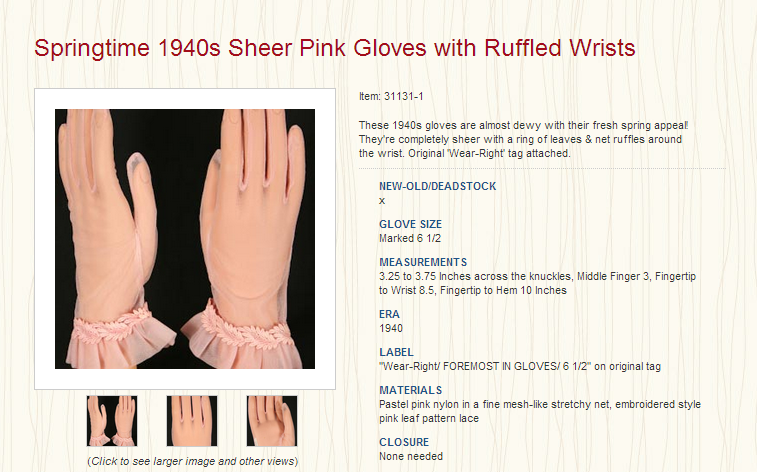Click the Springtime 1940s Sheer Pink Gloves title
Viewport: 757px width, 472px height.
click(335, 48)
